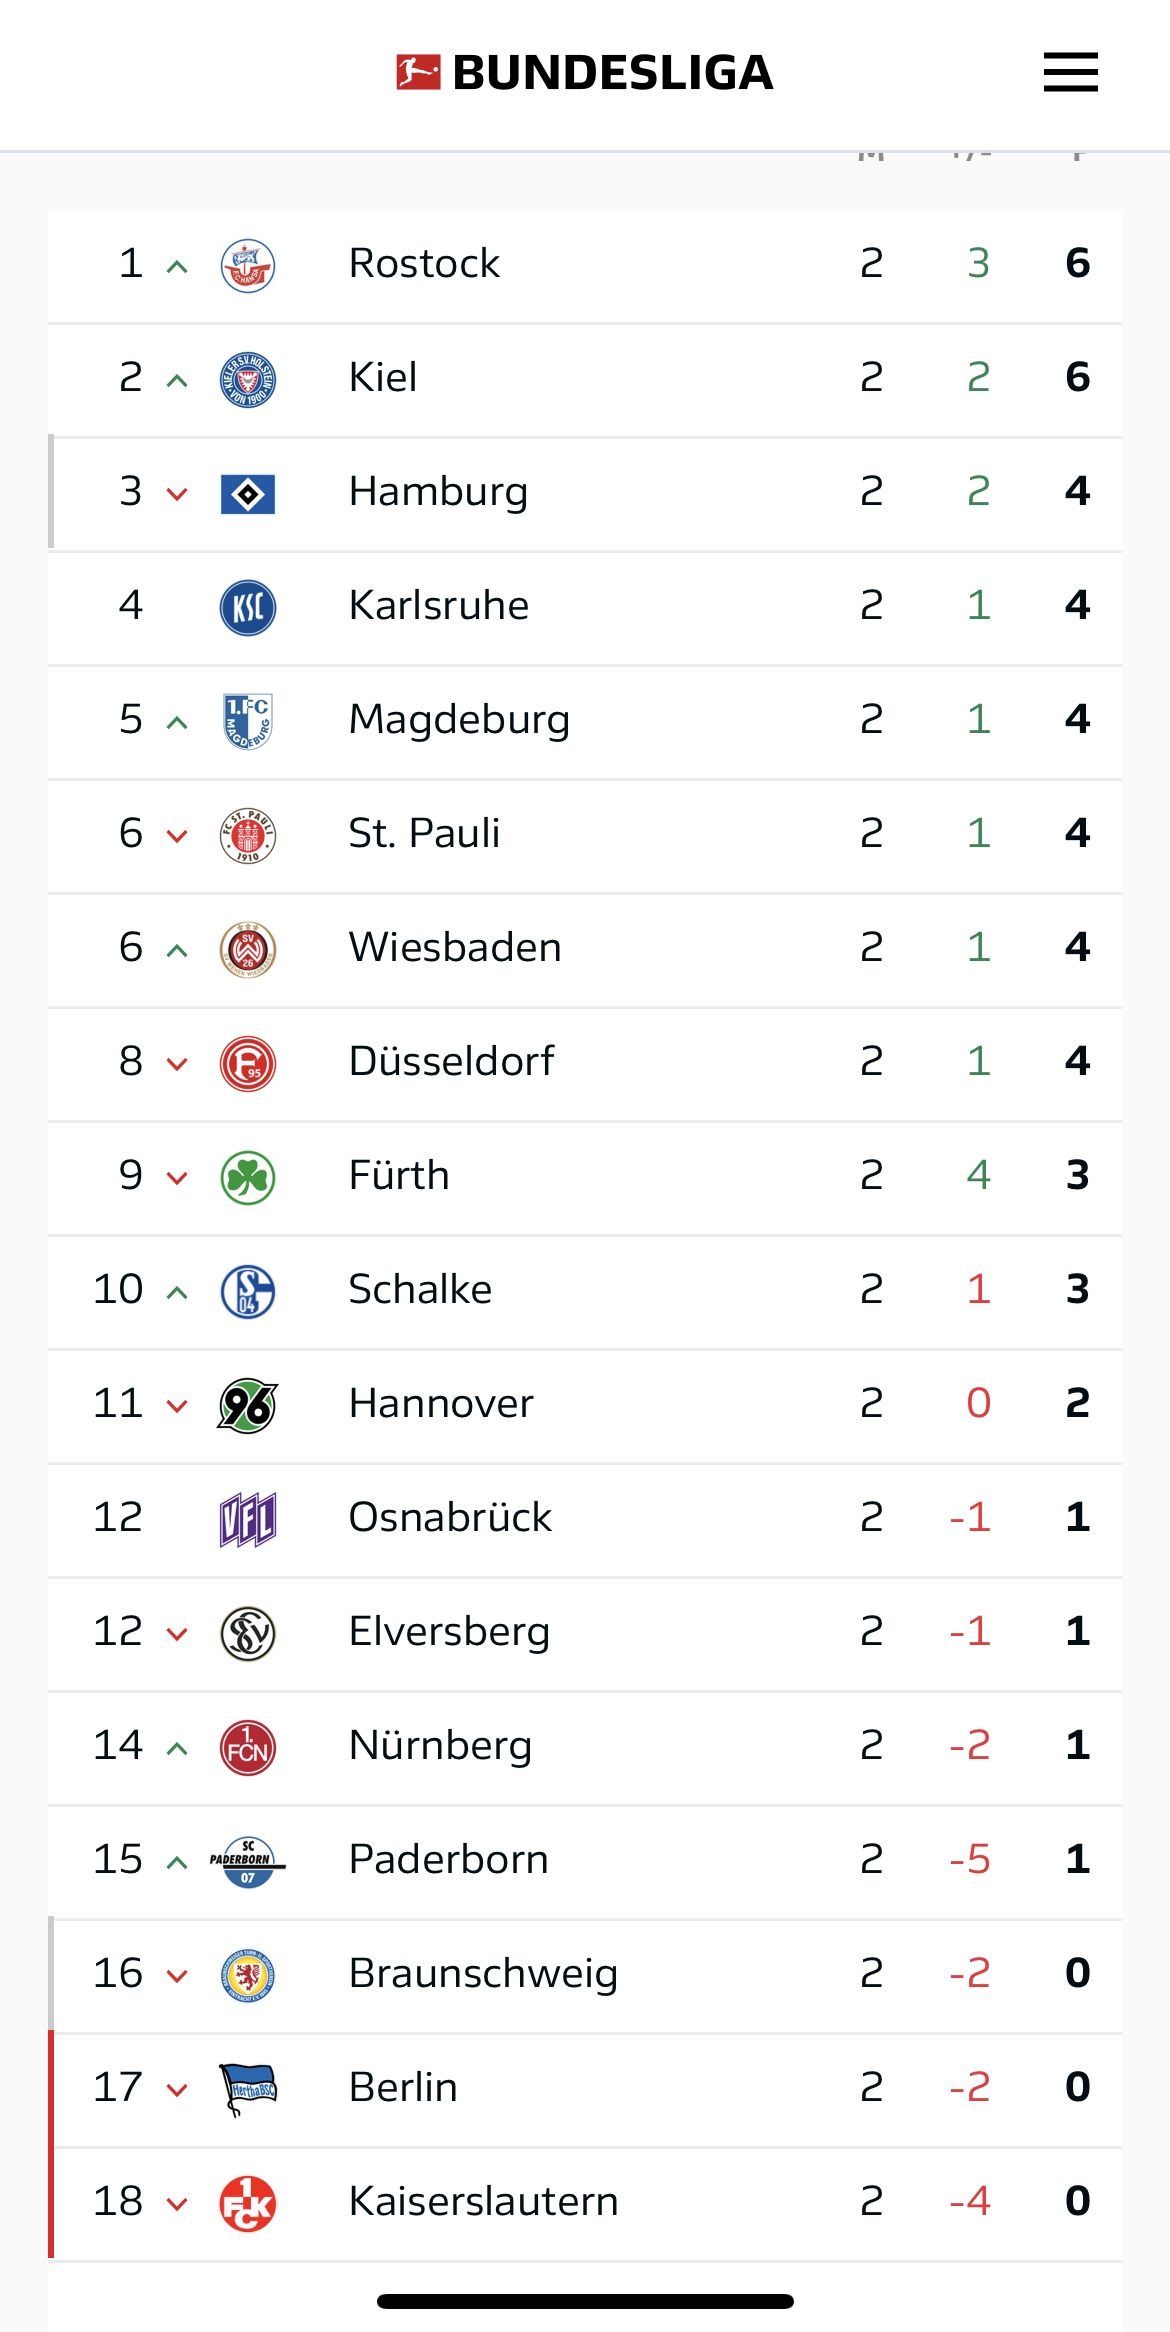
Task: Tap the Fürth cloverleaf crest
Action: coord(248,1177)
